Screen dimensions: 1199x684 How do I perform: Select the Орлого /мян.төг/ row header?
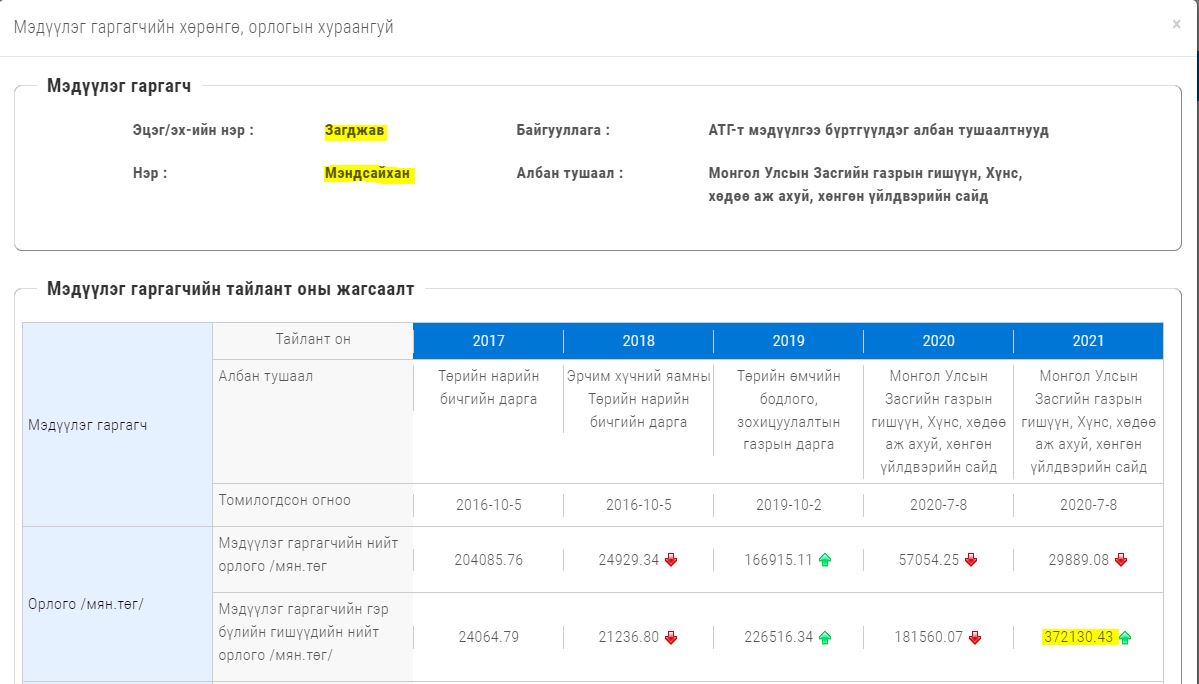tap(87, 604)
